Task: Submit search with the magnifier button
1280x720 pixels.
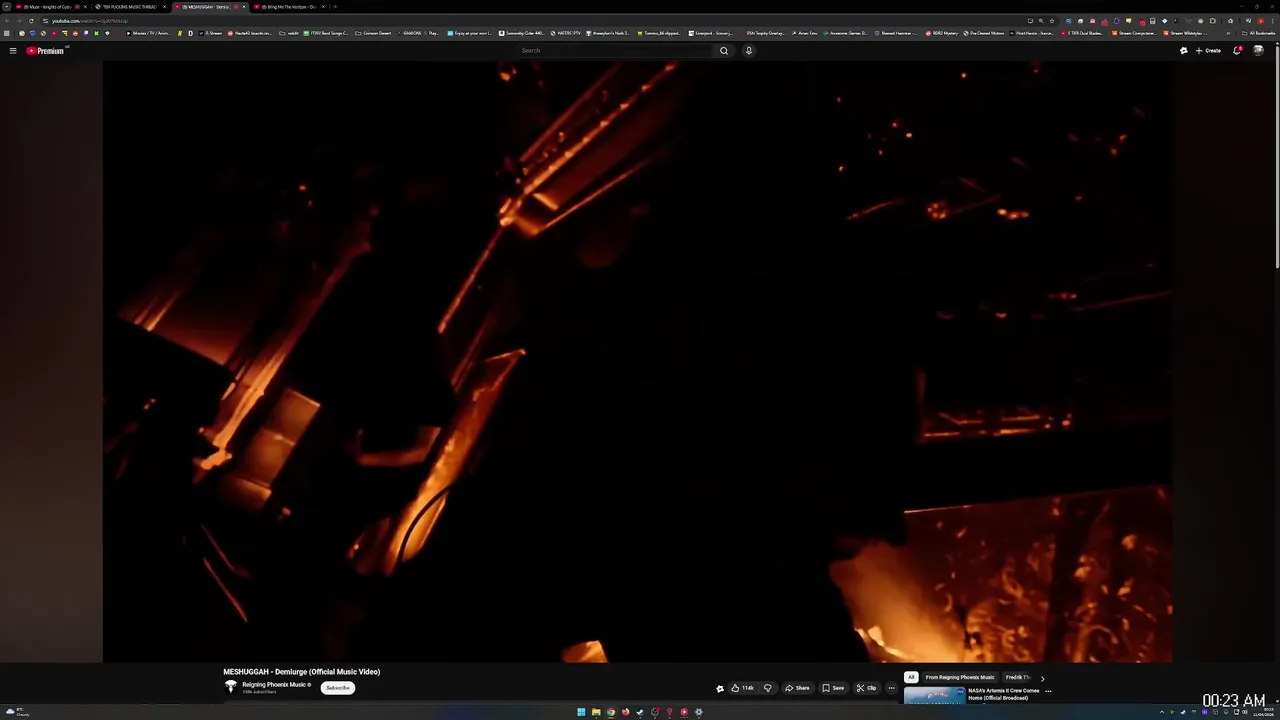Action: pos(724,50)
